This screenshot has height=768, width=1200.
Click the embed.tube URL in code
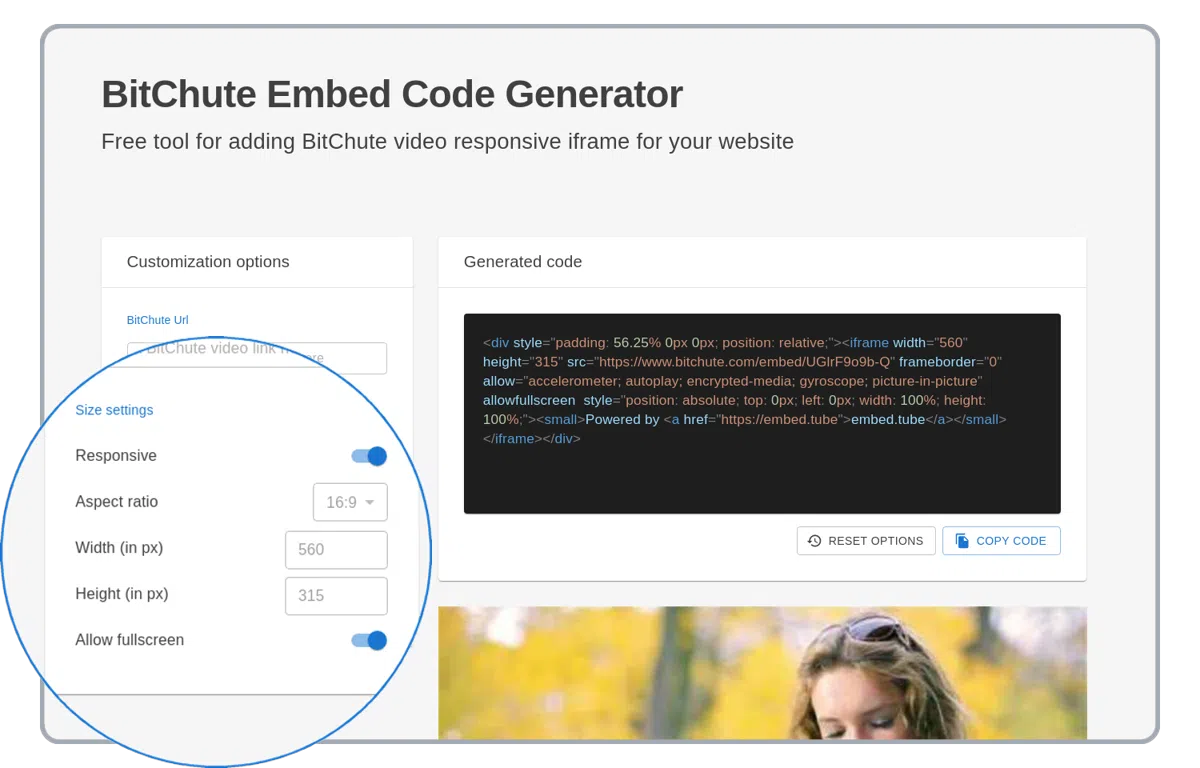[x=783, y=419]
